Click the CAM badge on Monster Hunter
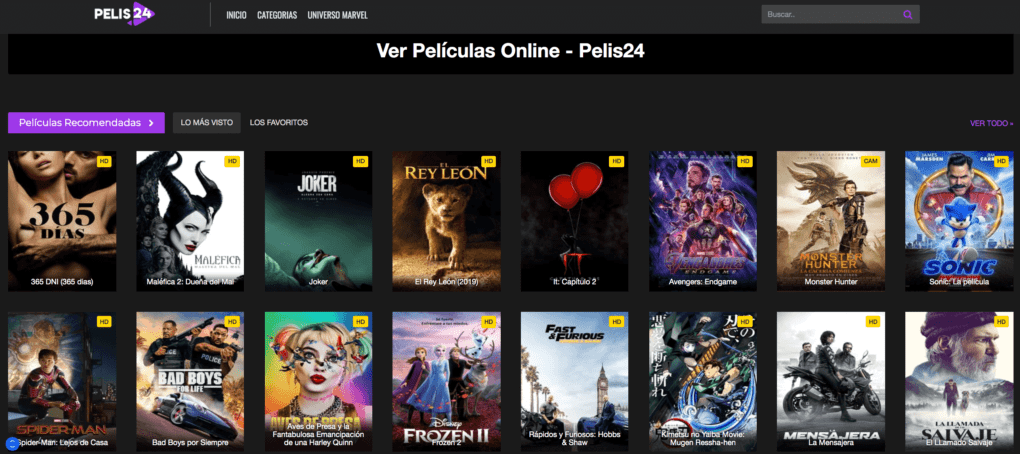Screen dimensions: 1020x454 coord(870,161)
